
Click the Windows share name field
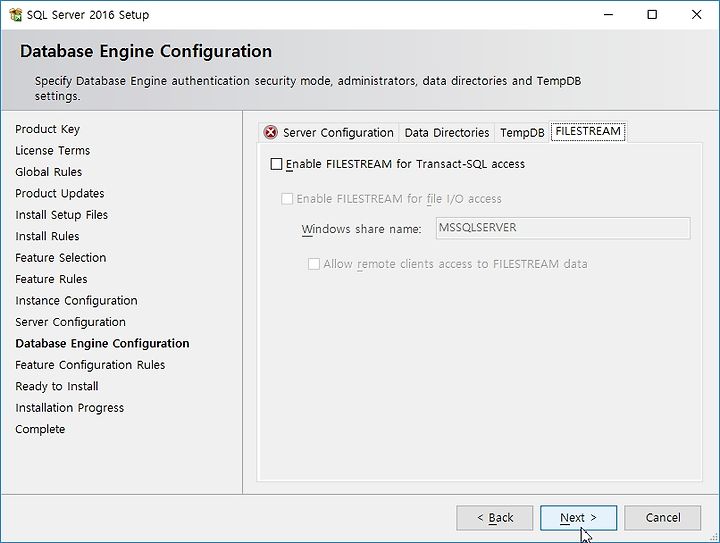(563, 228)
